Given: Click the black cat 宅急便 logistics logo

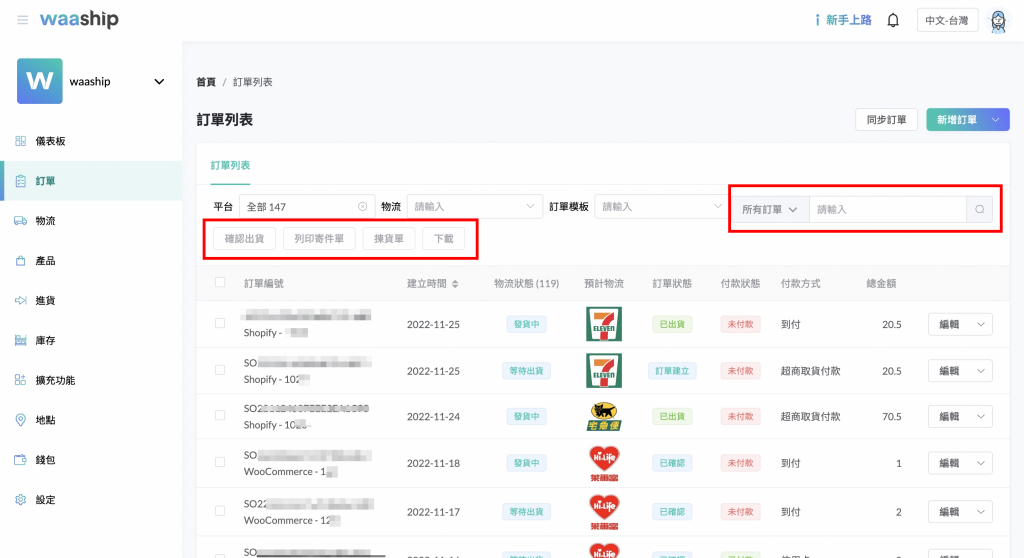Looking at the screenshot, I should coord(603,416).
